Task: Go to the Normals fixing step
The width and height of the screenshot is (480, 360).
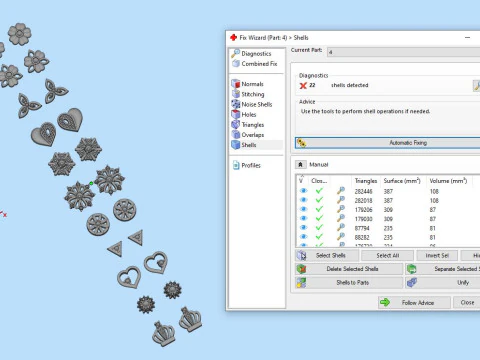Action: (x=248, y=84)
